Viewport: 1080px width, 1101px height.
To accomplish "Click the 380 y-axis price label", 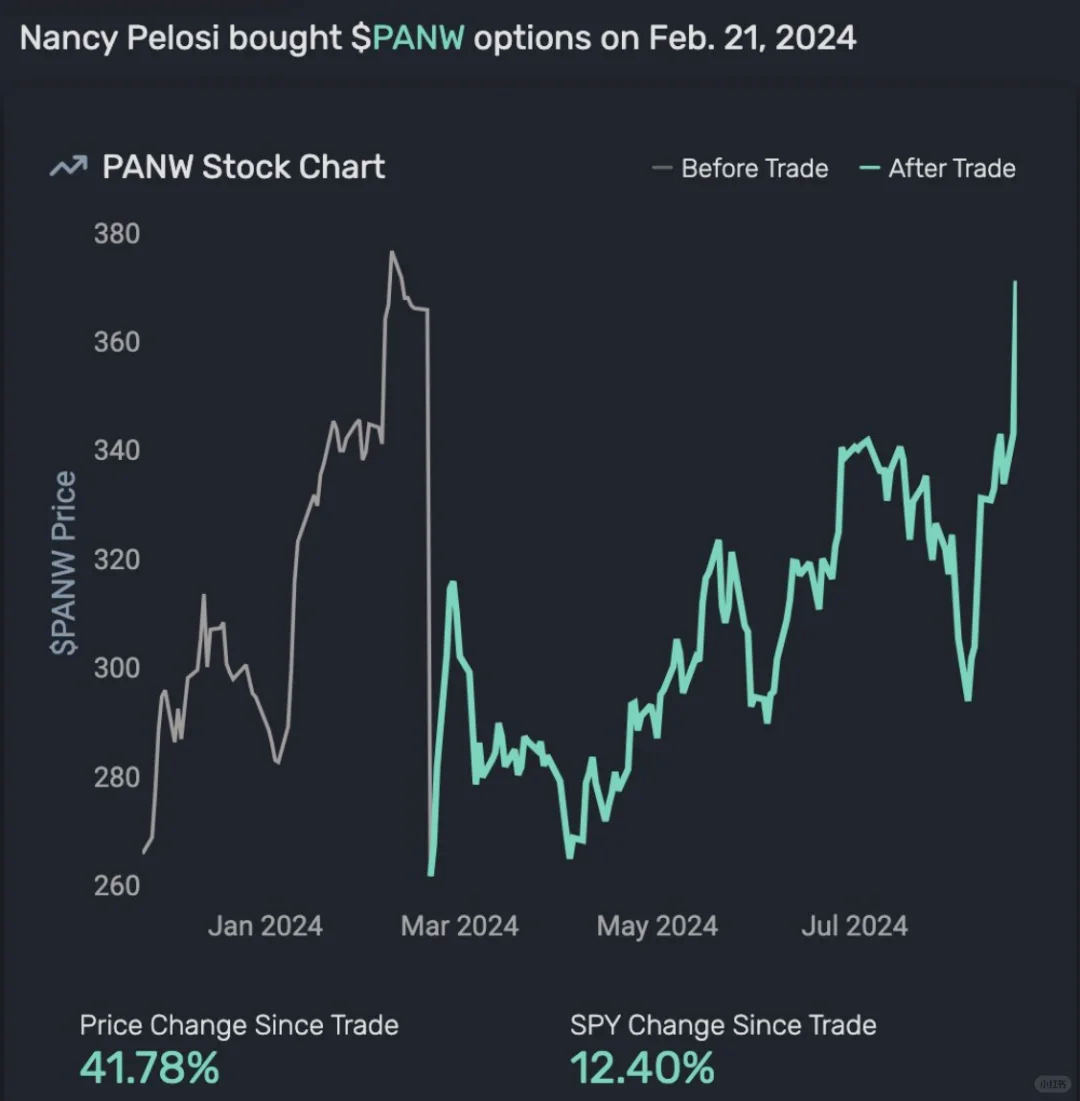I will coord(117,235).
